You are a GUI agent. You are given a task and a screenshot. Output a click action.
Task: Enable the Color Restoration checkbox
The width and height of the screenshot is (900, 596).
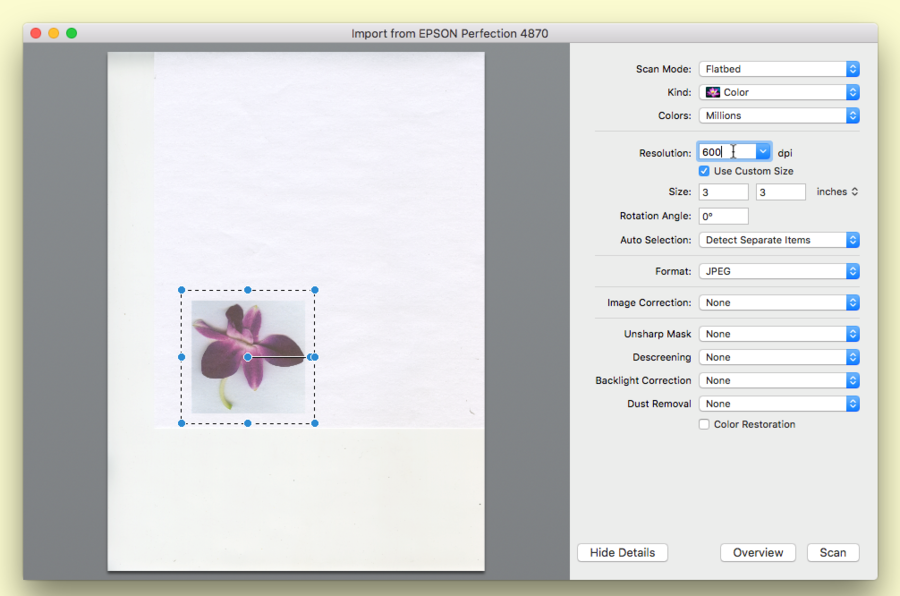click(704, 424)
